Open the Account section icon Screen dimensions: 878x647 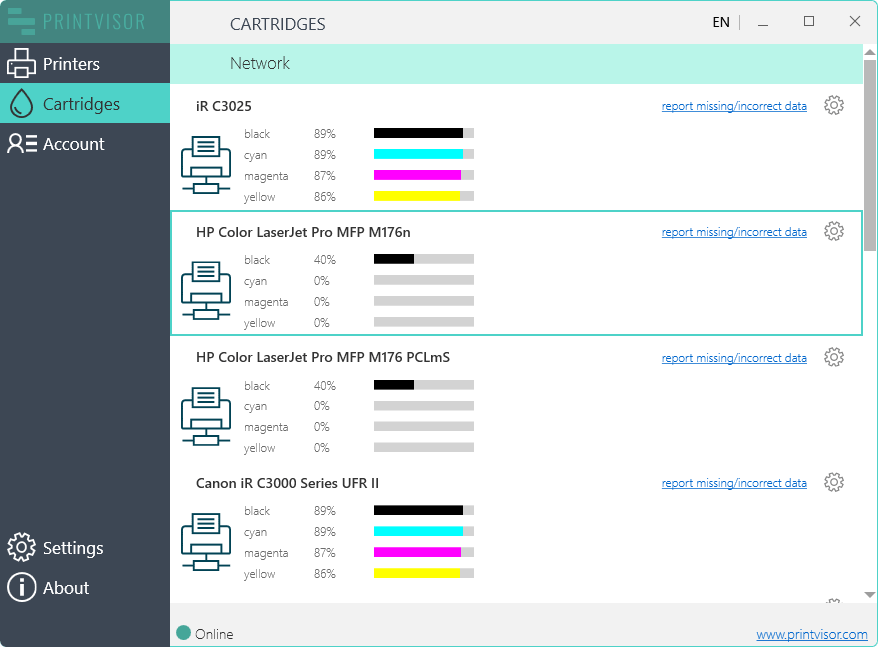[21, 143]
